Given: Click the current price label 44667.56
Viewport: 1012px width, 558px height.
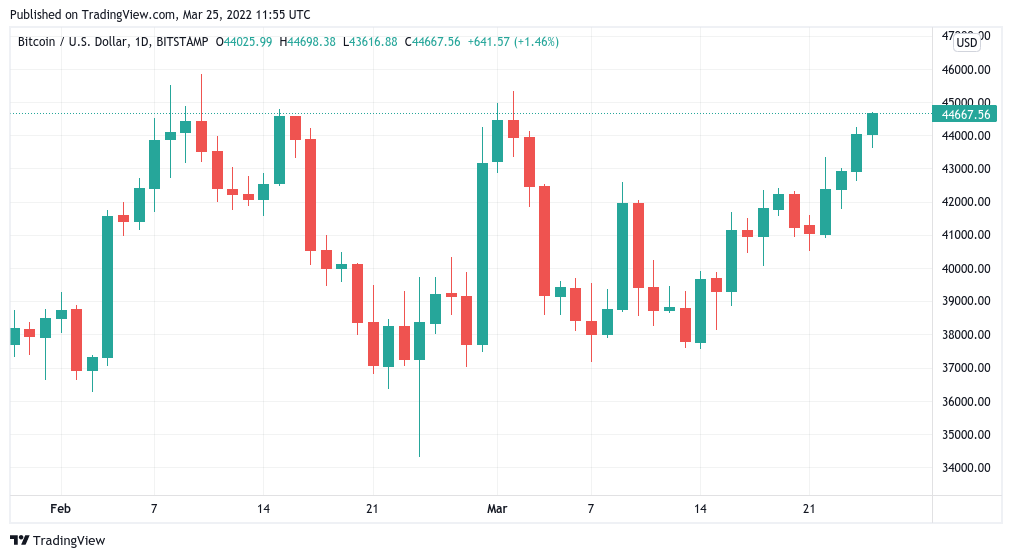Looking at the screenshot, I should [x=965, y=114].
